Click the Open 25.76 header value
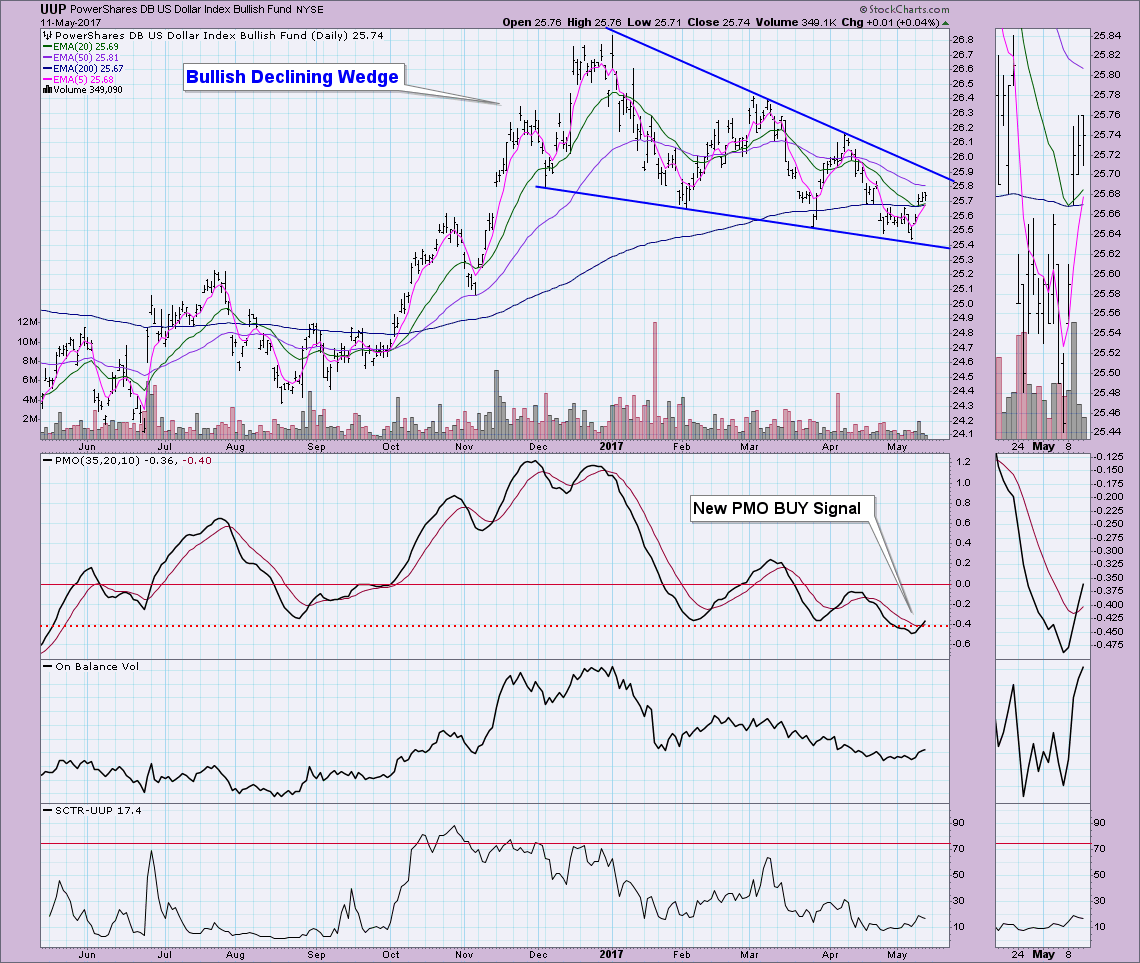The width and height of the screenshot is (1140, 963). click(x=532, y=22)
